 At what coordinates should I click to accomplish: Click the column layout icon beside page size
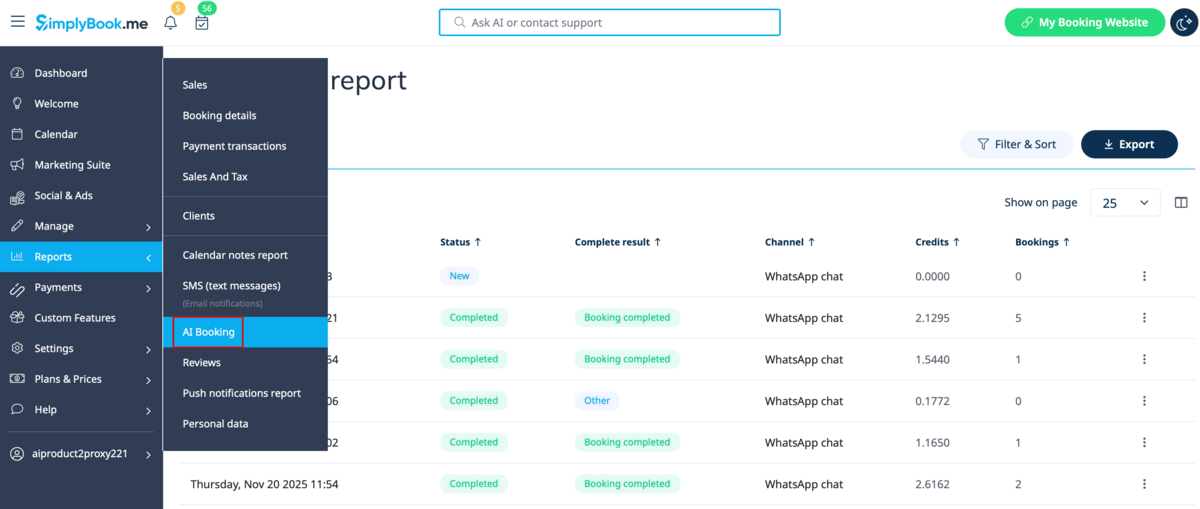[x=1181, y=202]
